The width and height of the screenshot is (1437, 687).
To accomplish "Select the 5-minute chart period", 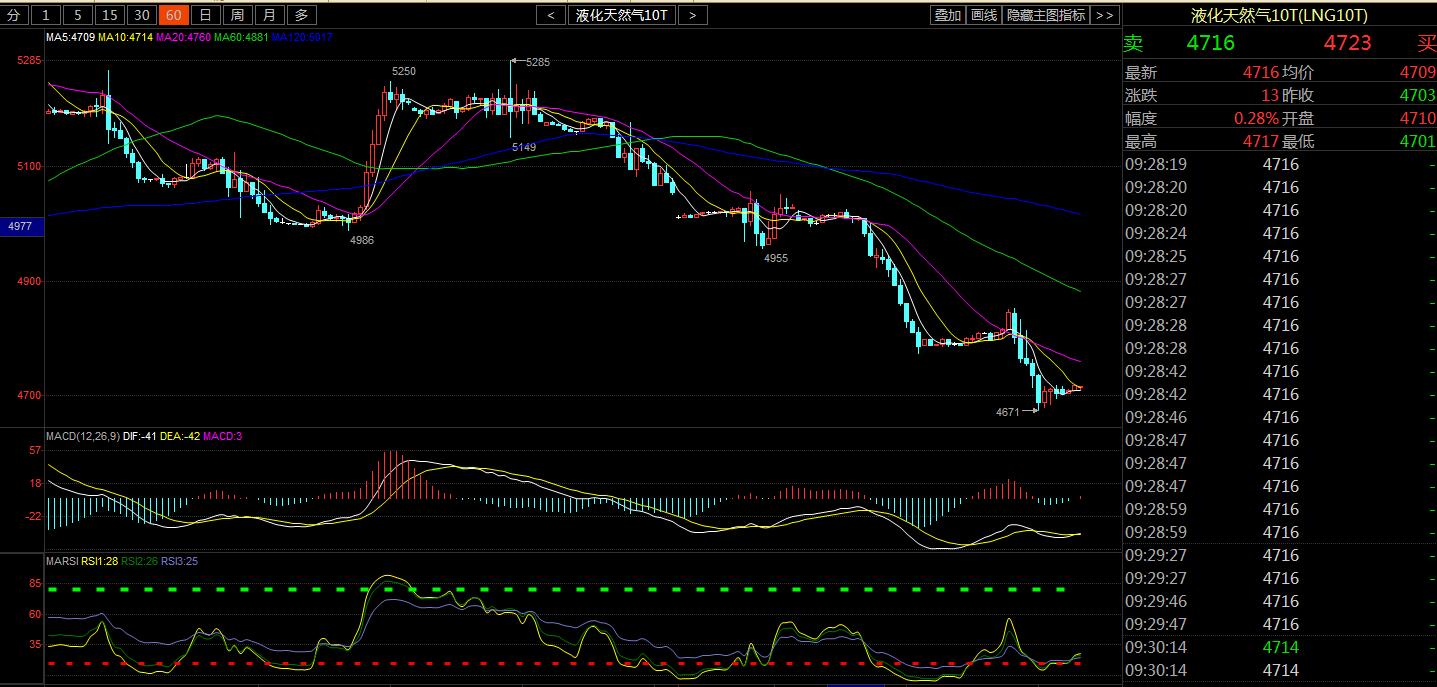I will point(78,14).
